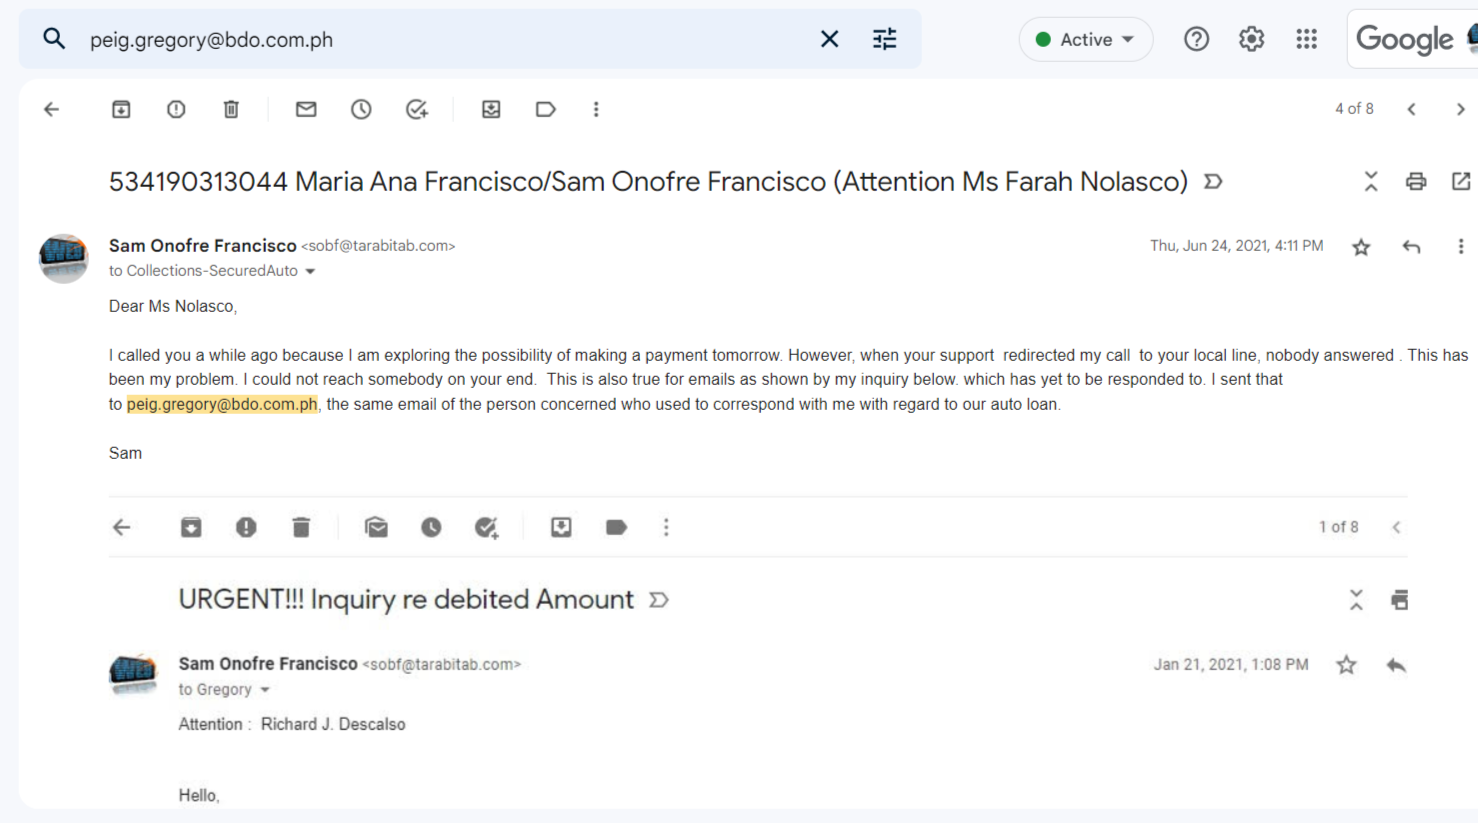
Task: Click sender address sobf@tarabitab.com at top
Action: click(378, 246)
